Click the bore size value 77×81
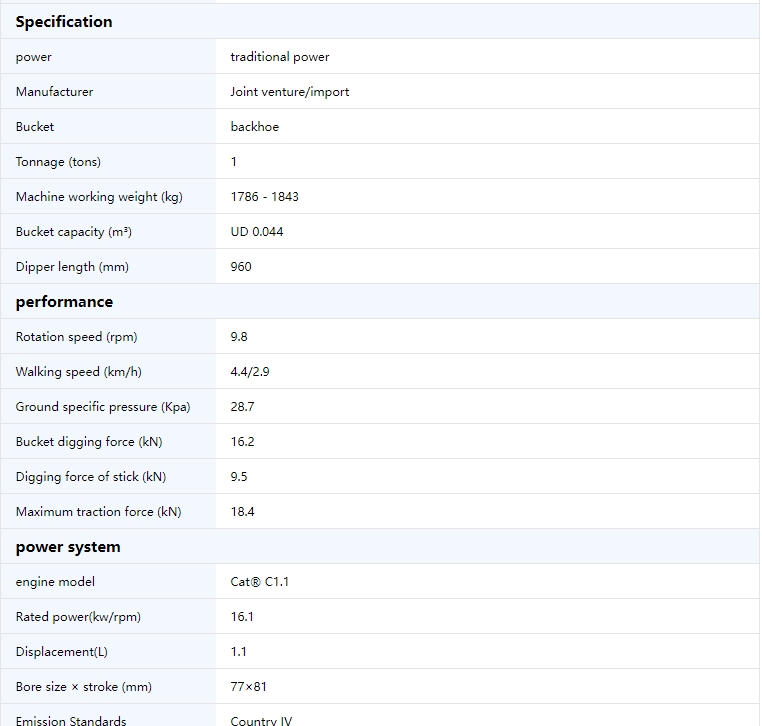Image resolution: width=762 pixels, height=726 pixels. coord(248,686)
